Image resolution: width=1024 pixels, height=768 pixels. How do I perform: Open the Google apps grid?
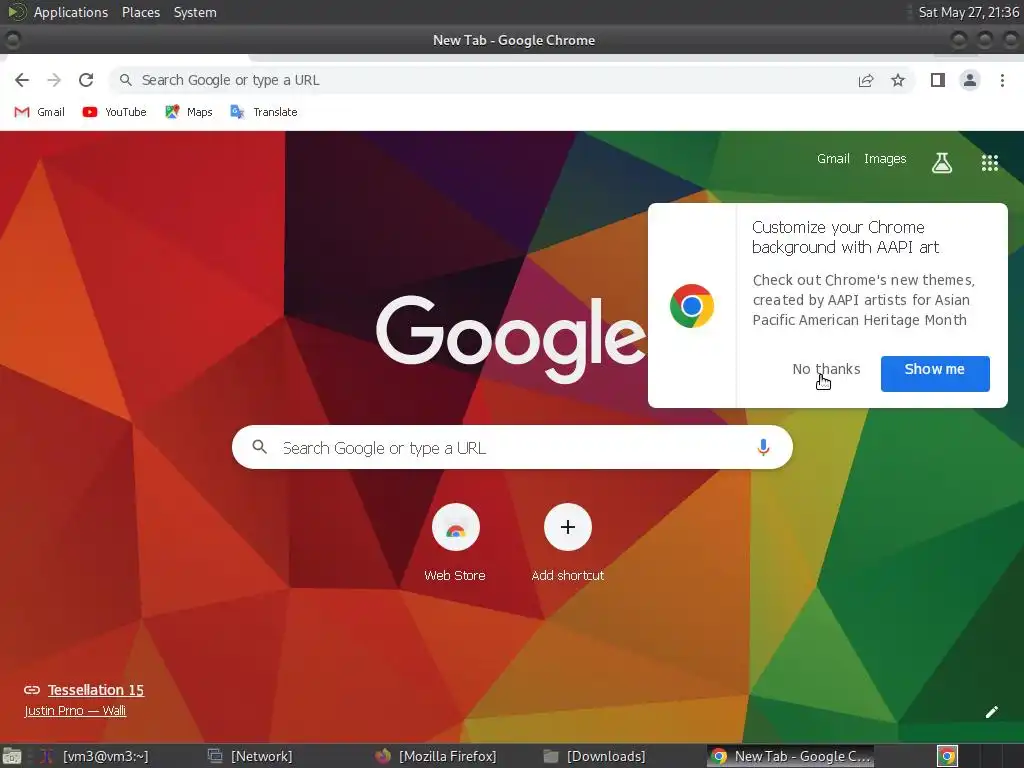[990, 163]
